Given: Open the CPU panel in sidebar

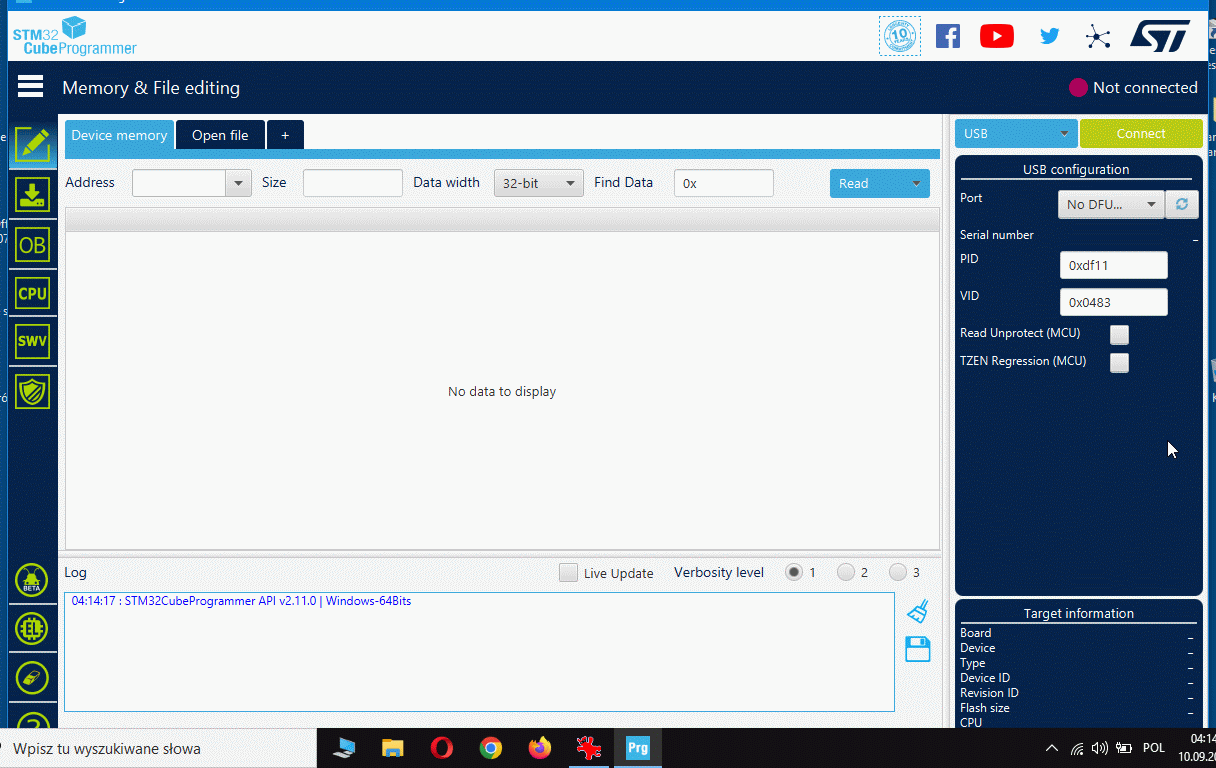Looking at the screenshot, I should point(32,293).
